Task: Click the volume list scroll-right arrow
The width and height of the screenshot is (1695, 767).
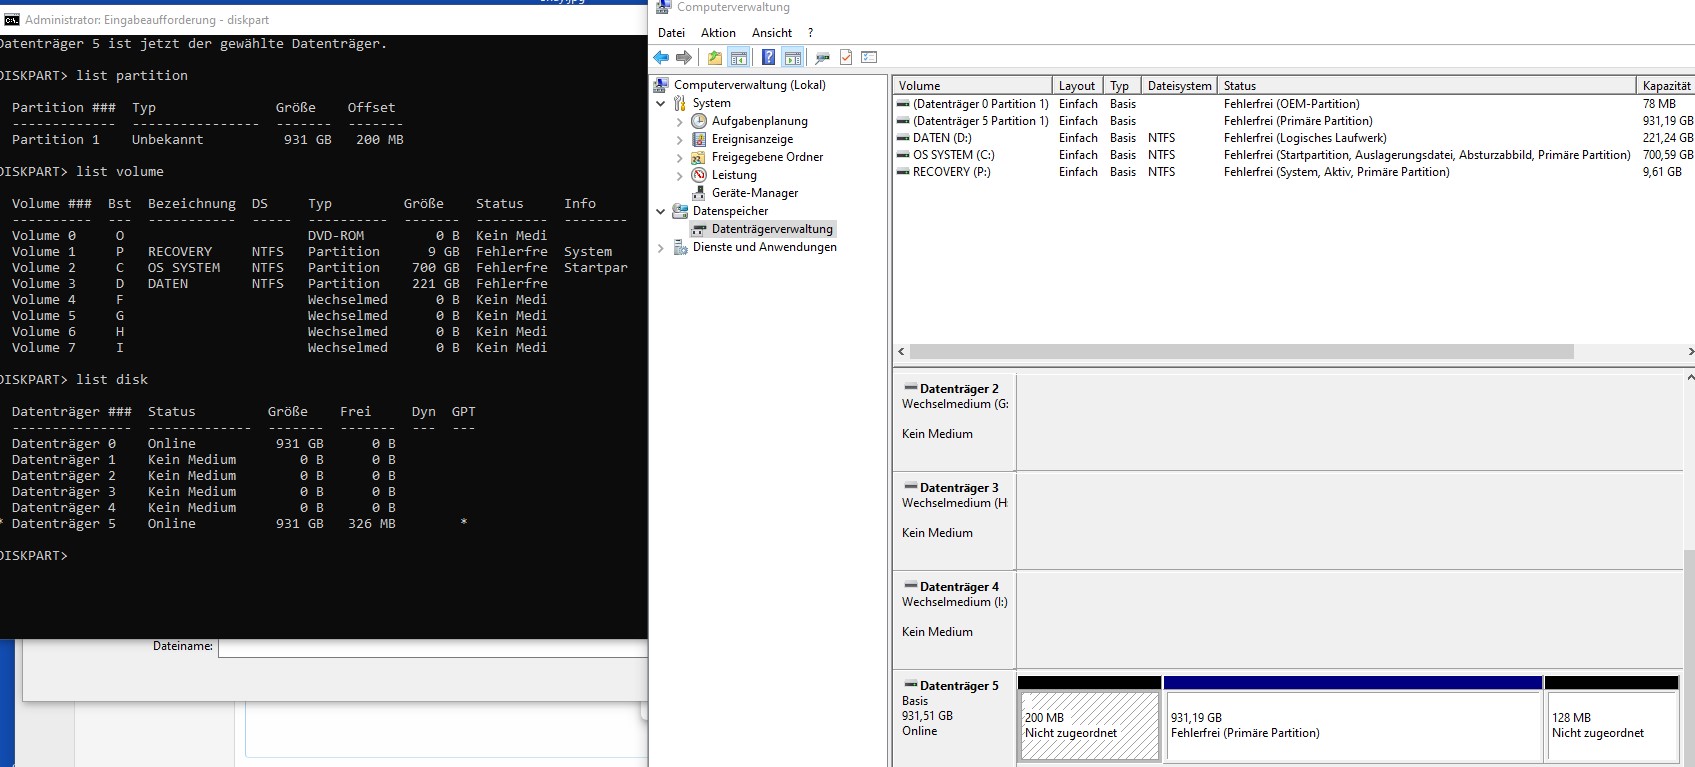Action: (1690, 352)
